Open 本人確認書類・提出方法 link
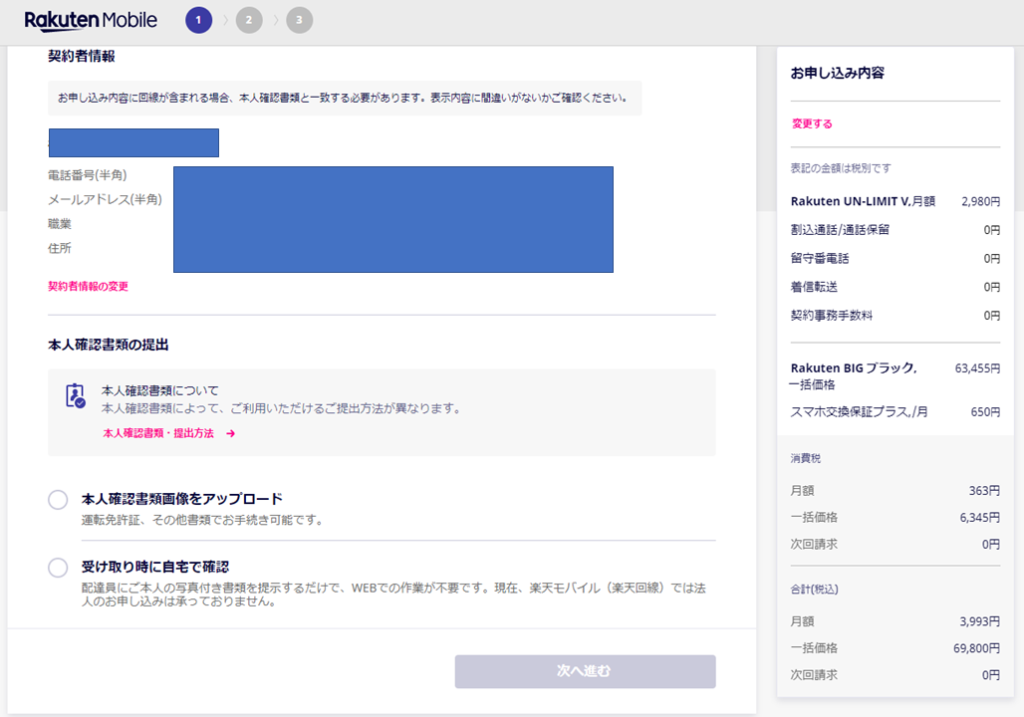1024x717 pixels. coord(159,434)
